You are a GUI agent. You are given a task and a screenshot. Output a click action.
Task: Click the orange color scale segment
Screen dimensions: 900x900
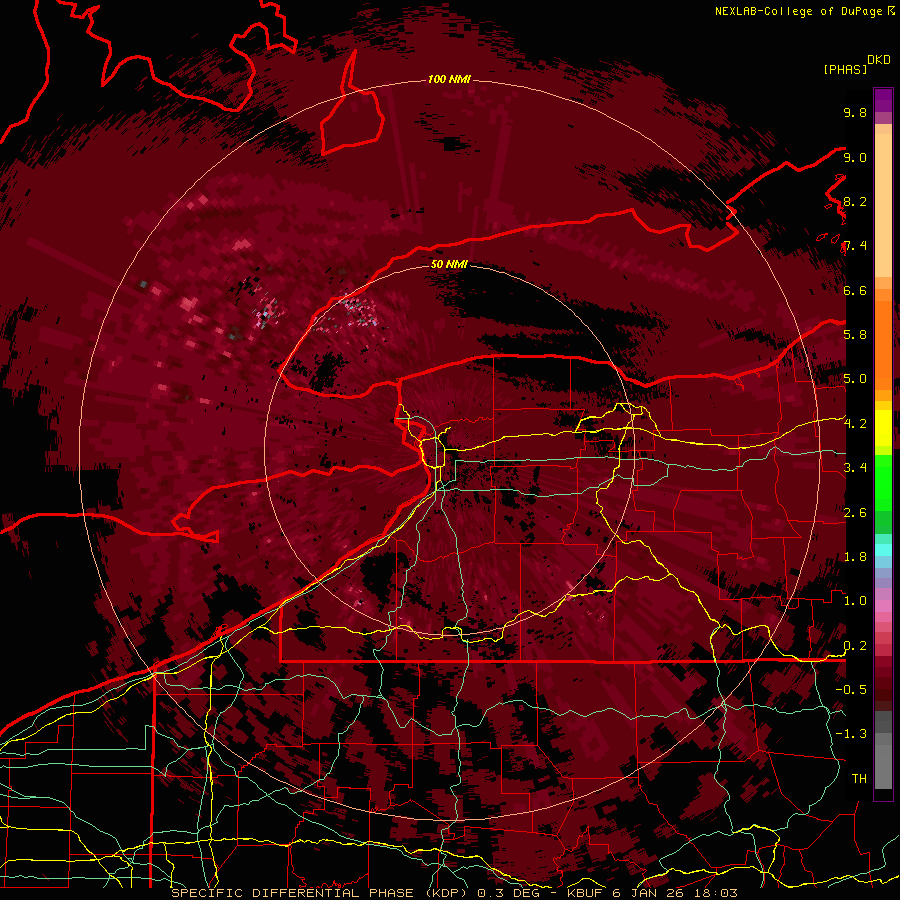(883, 344)
